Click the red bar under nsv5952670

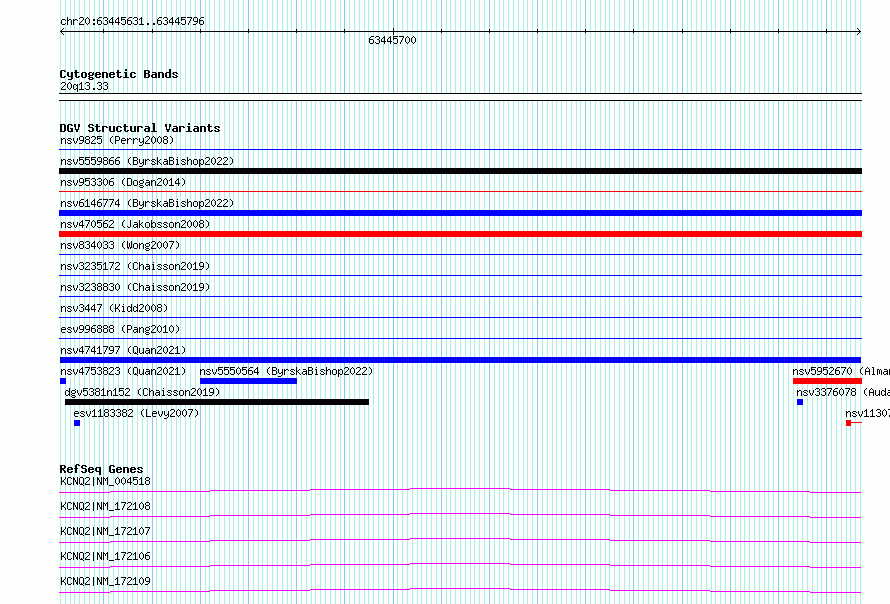[828, 381]
